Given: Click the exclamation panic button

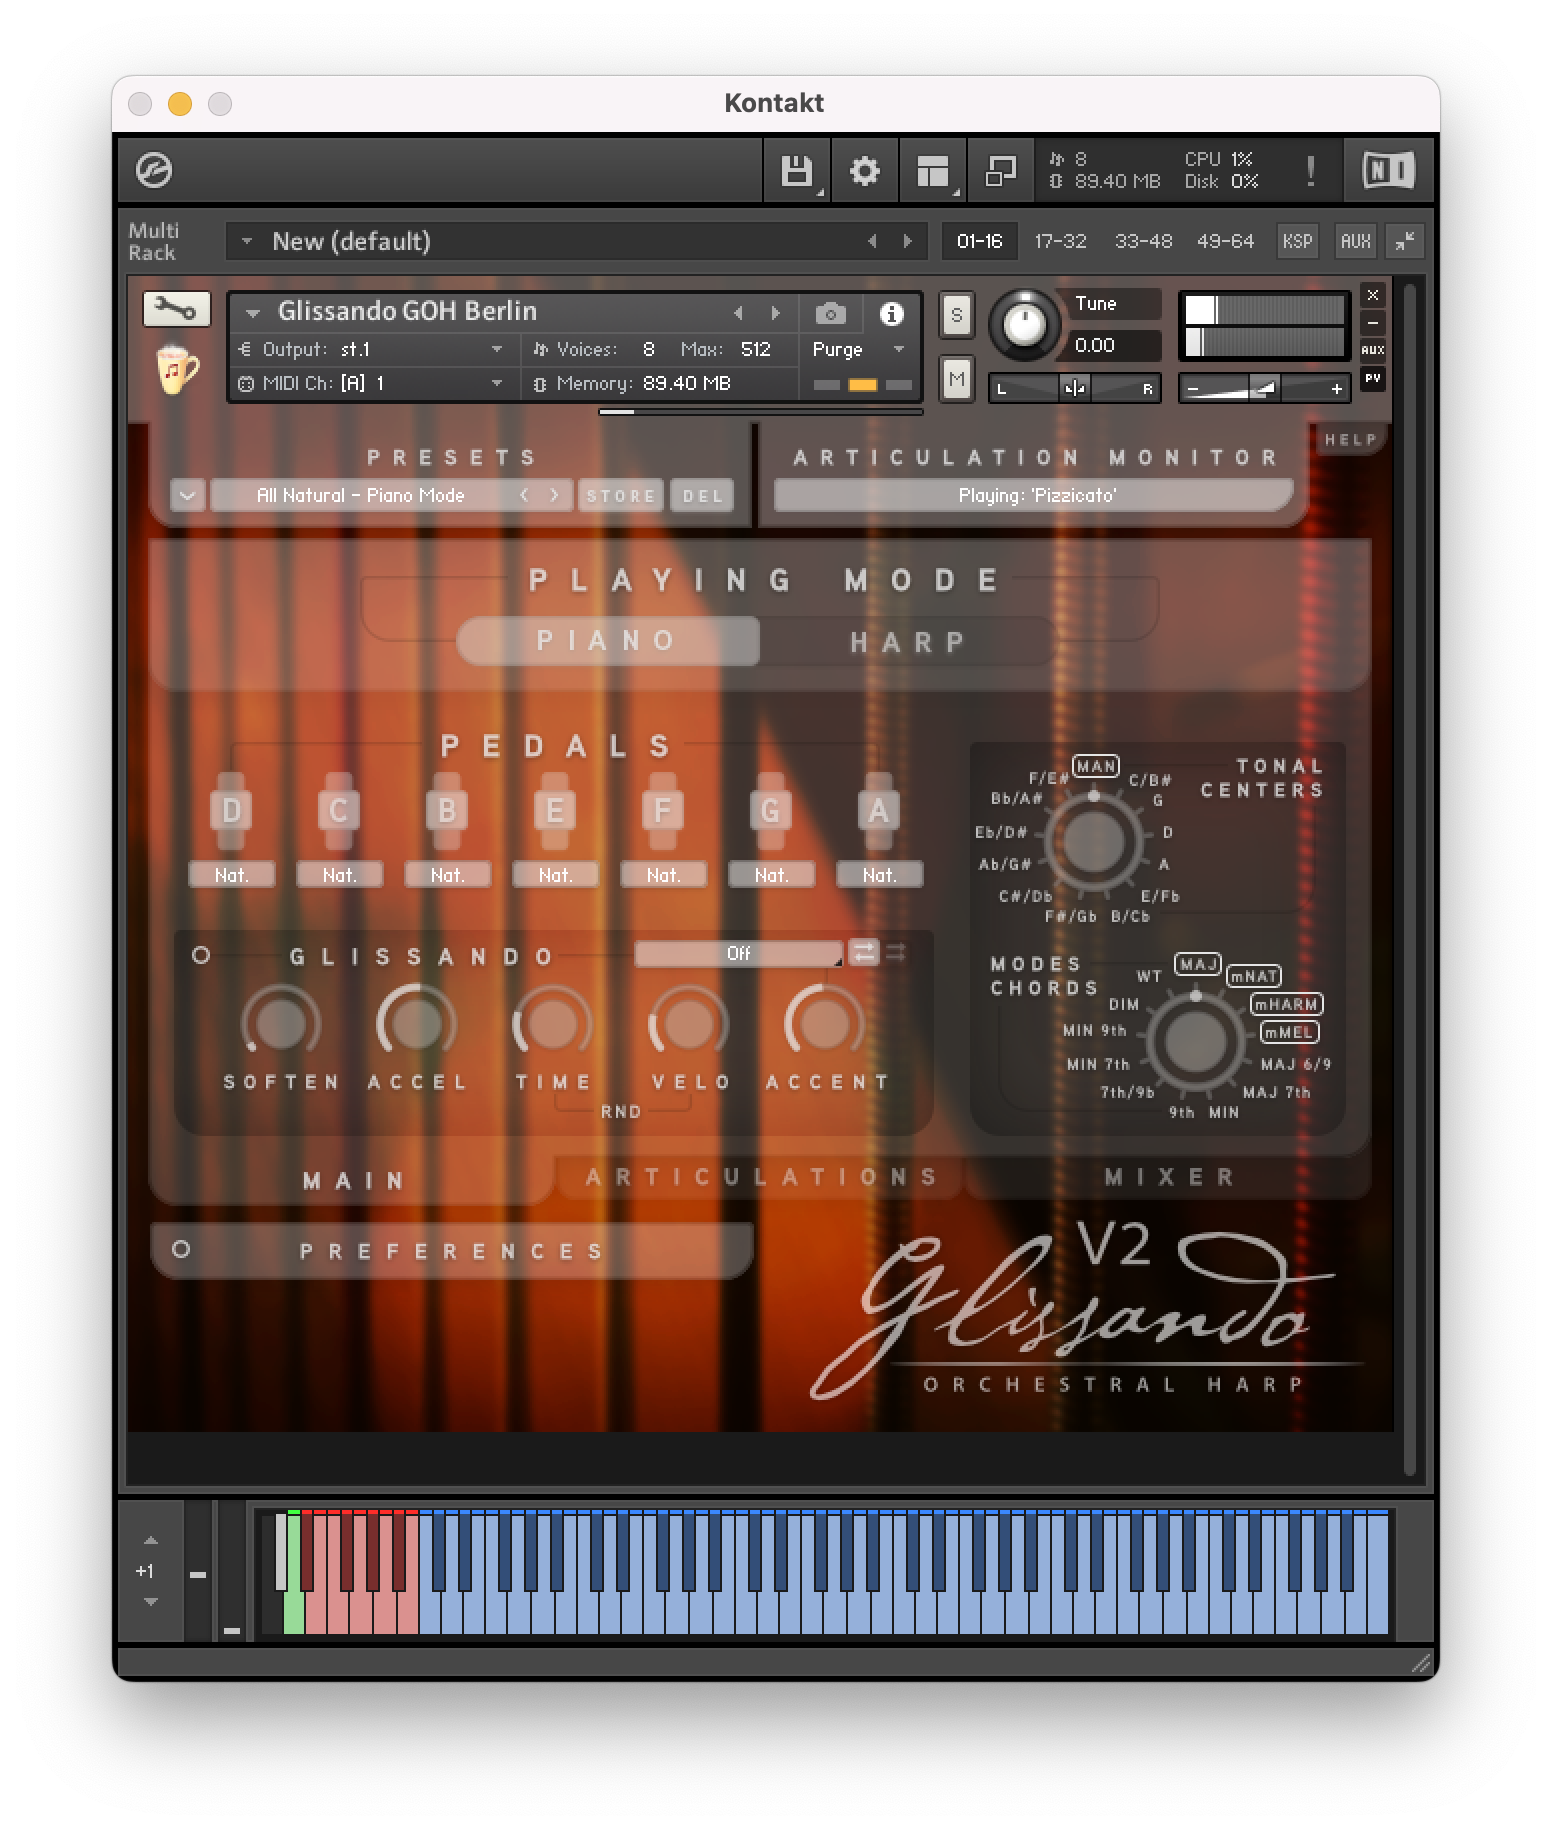Looking at the screenshot, I should click(x=1310, y=171).
